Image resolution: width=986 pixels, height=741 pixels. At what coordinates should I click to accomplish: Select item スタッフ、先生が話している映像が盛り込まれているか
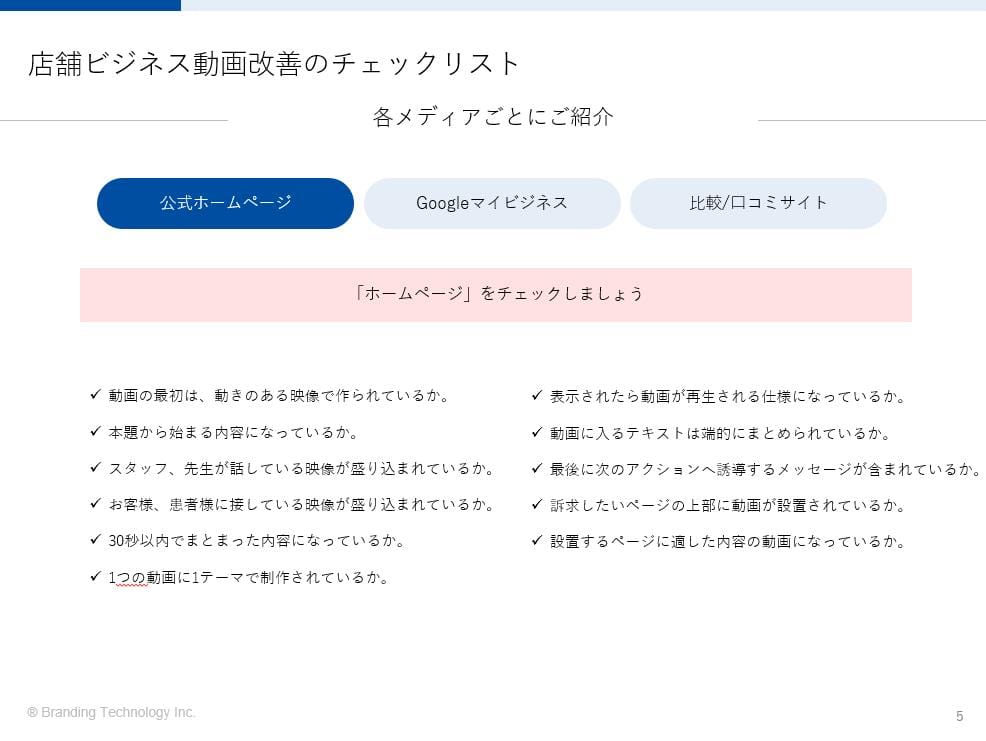[301, 469]
